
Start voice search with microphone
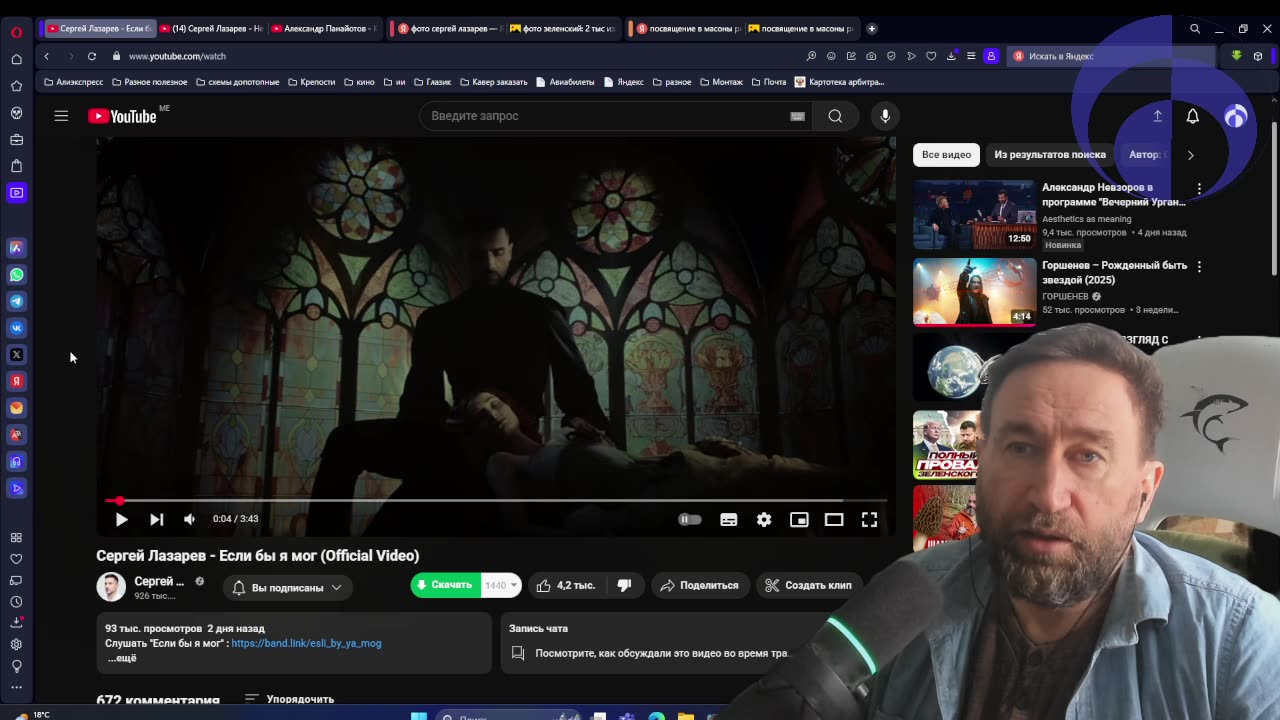885,116
